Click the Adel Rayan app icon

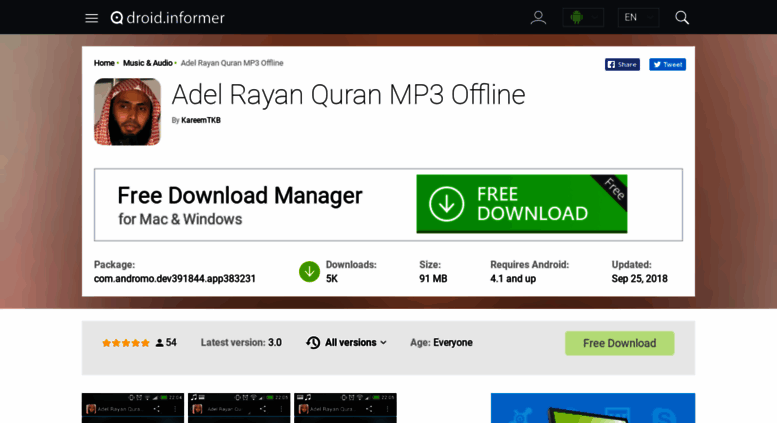[127, 112]
